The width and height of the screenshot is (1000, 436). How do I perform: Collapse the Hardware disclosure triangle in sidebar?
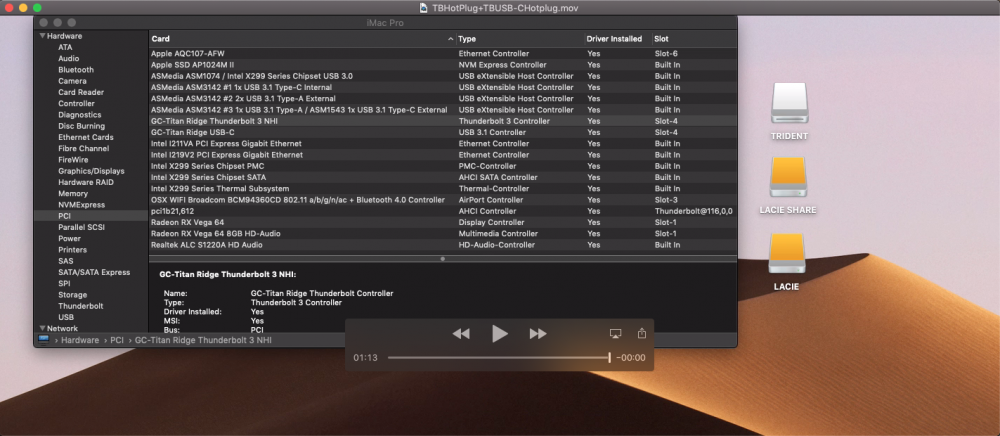pyautogui.click(x=42, y=36)
